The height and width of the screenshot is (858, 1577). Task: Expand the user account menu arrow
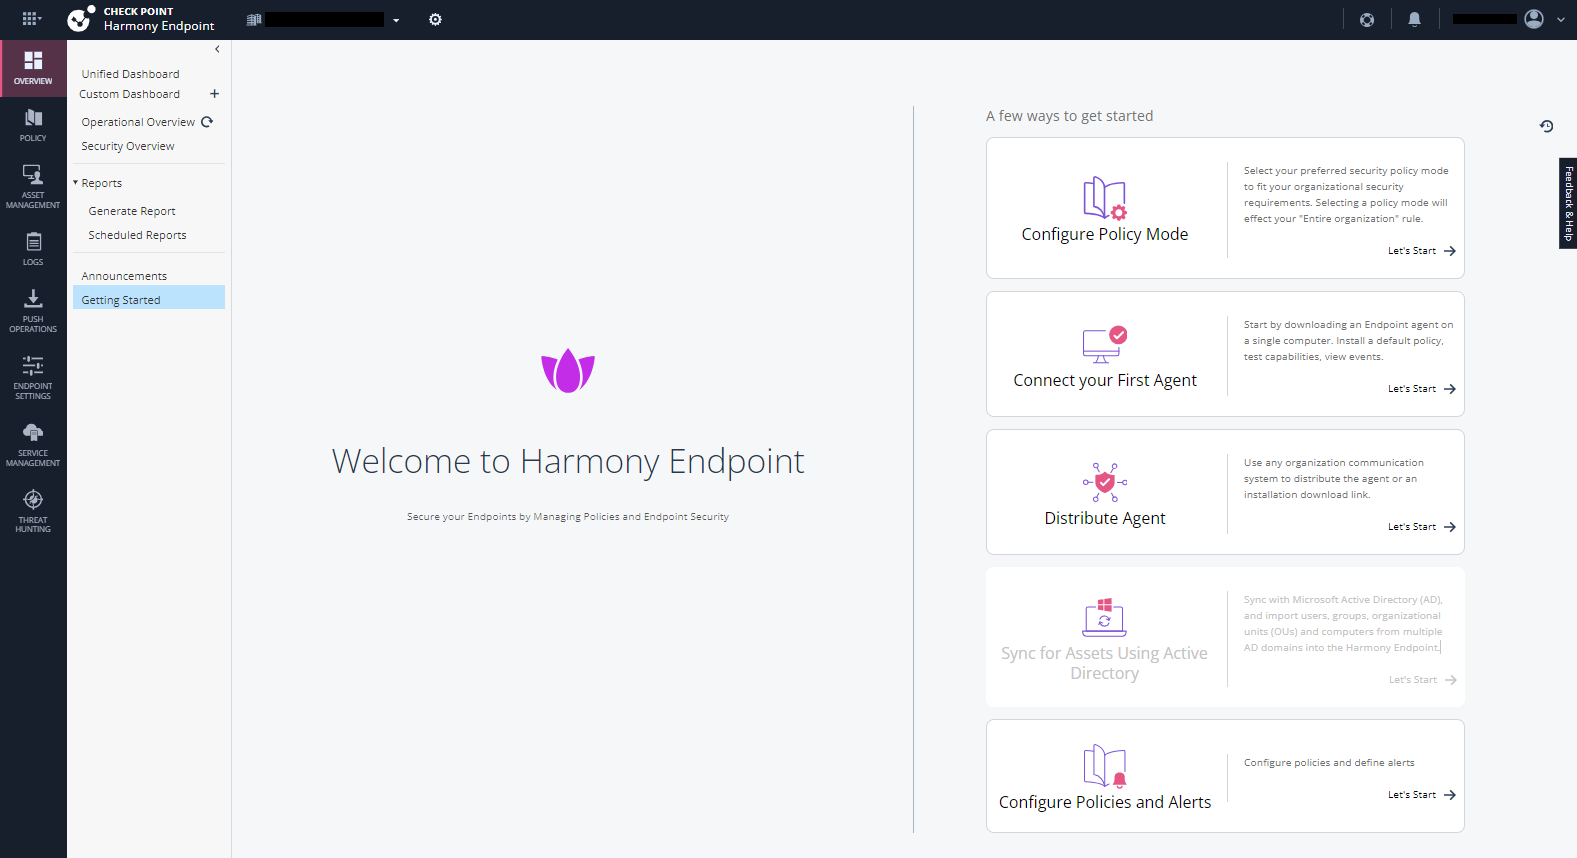(x=1561, y=19)
